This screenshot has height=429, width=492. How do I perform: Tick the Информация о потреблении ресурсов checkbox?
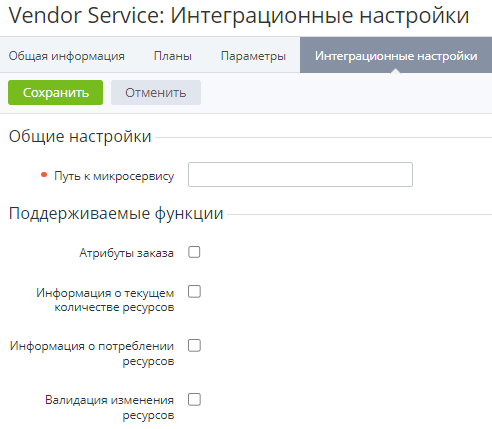[194, 346]
